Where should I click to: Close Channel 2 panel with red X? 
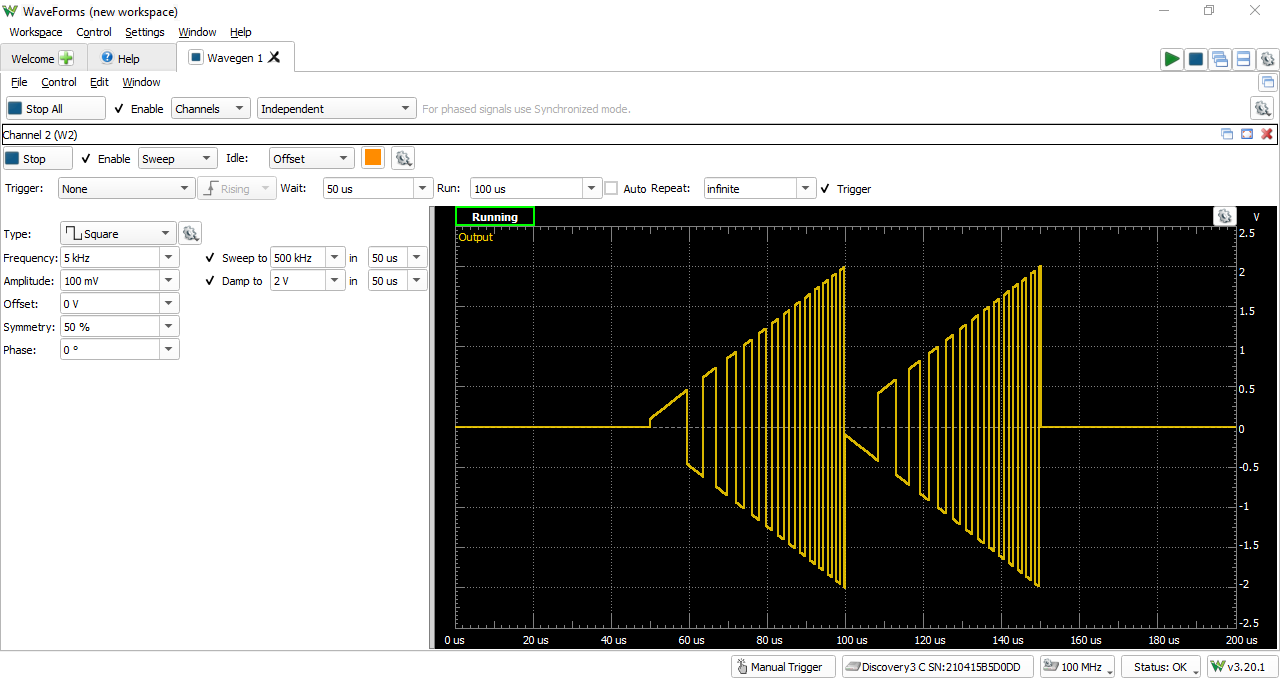(1267, 134)
